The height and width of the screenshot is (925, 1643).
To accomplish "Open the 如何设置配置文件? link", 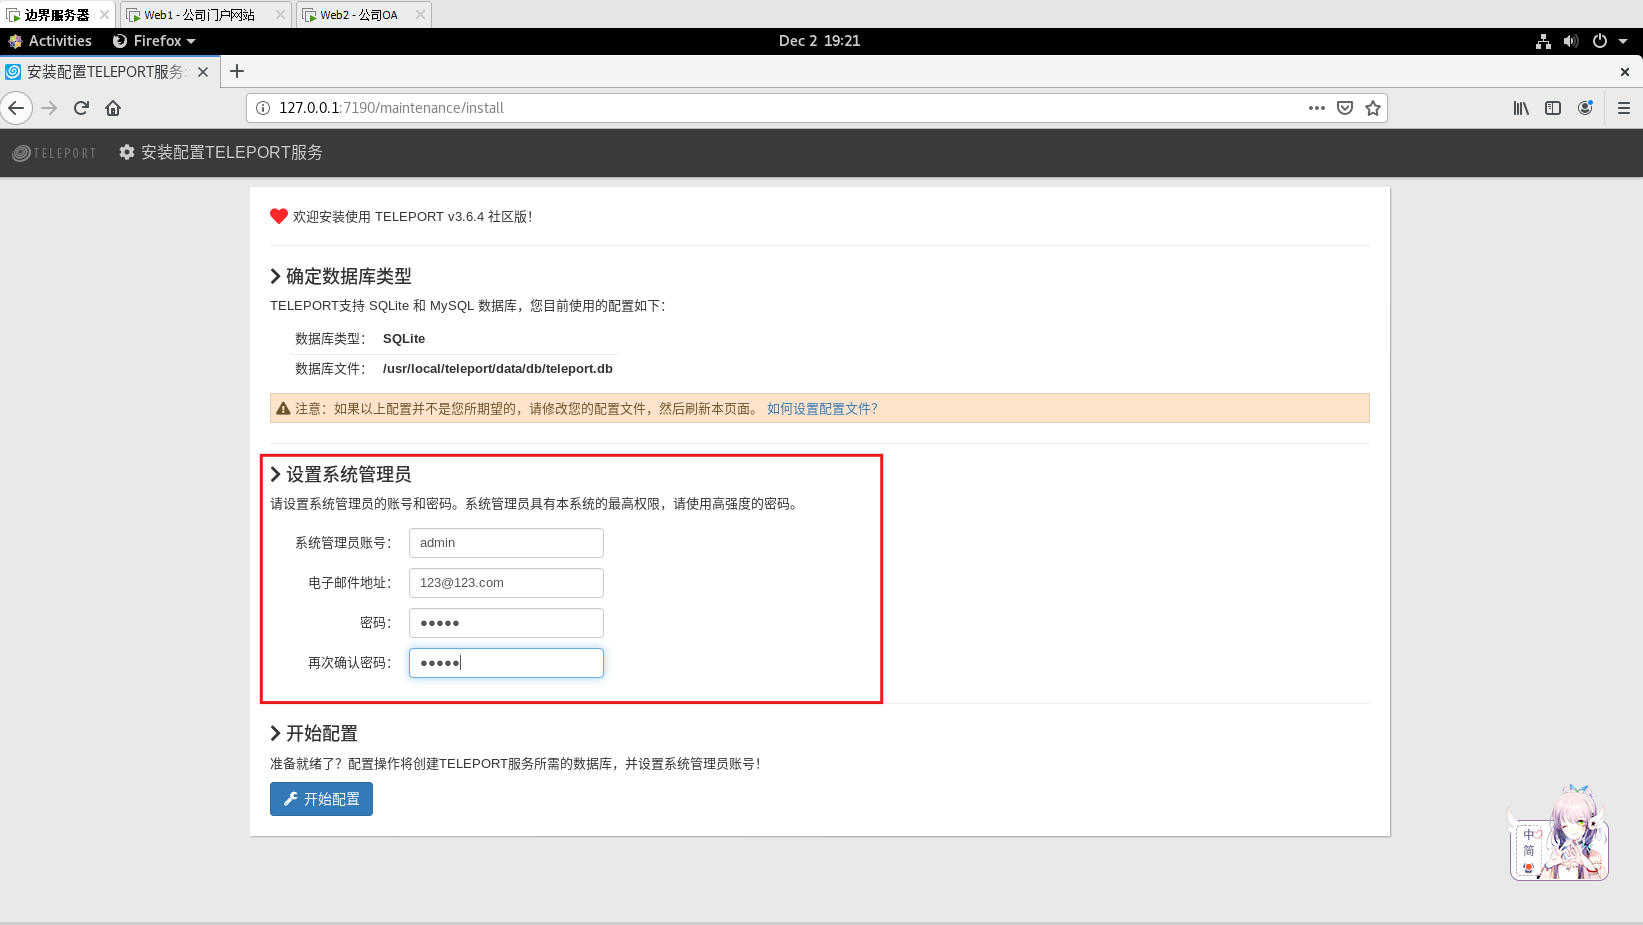I will click(x=822, y=409).
